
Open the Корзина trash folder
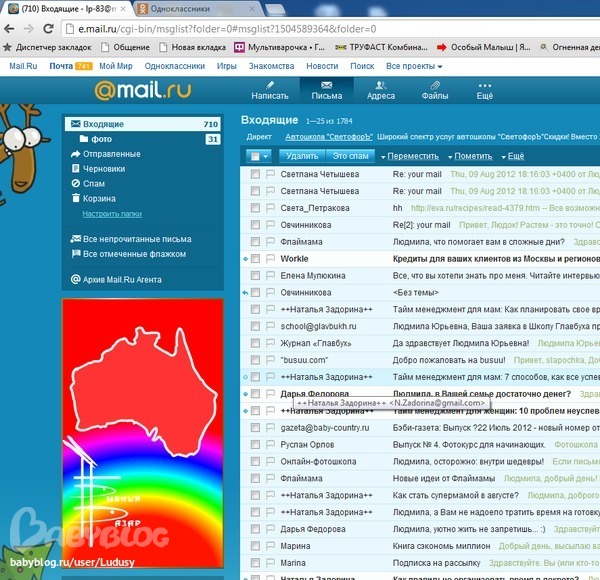click(99, 198)
